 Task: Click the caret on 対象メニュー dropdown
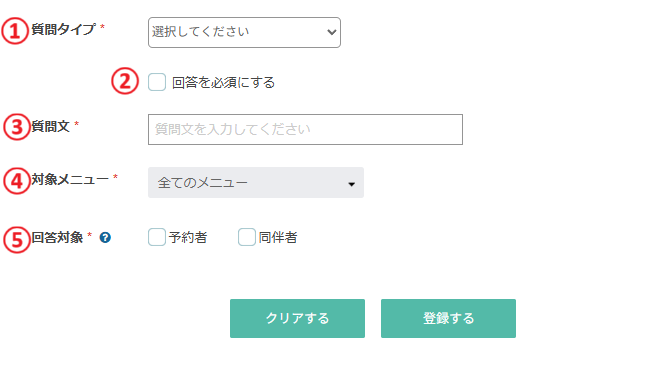[351, 184]
